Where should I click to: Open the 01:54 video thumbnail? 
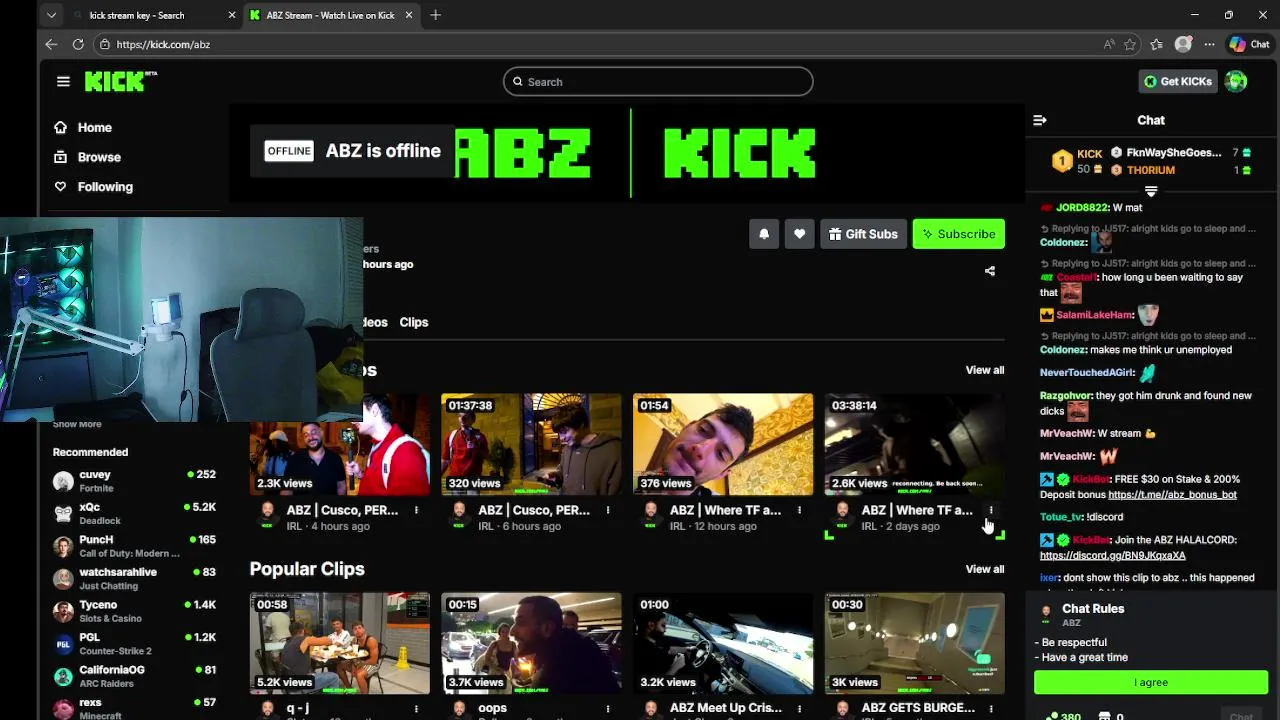[x=723, y=444]
